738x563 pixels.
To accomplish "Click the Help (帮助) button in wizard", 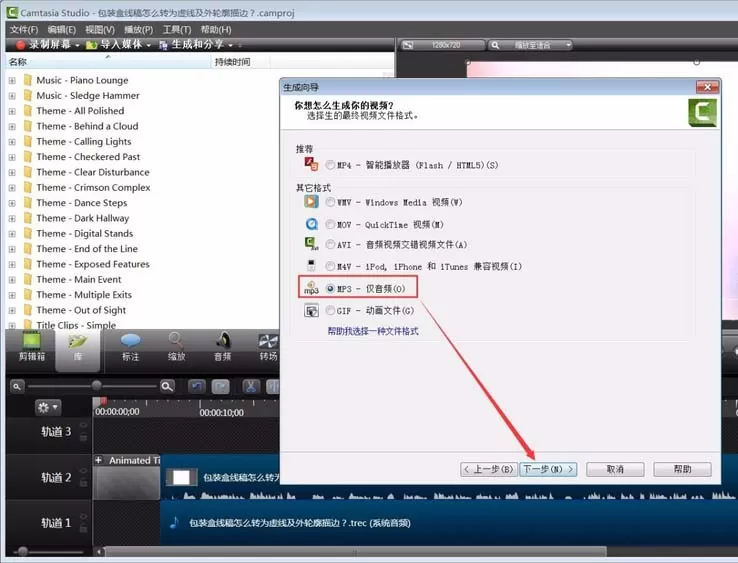I will [x=682, y=469].
